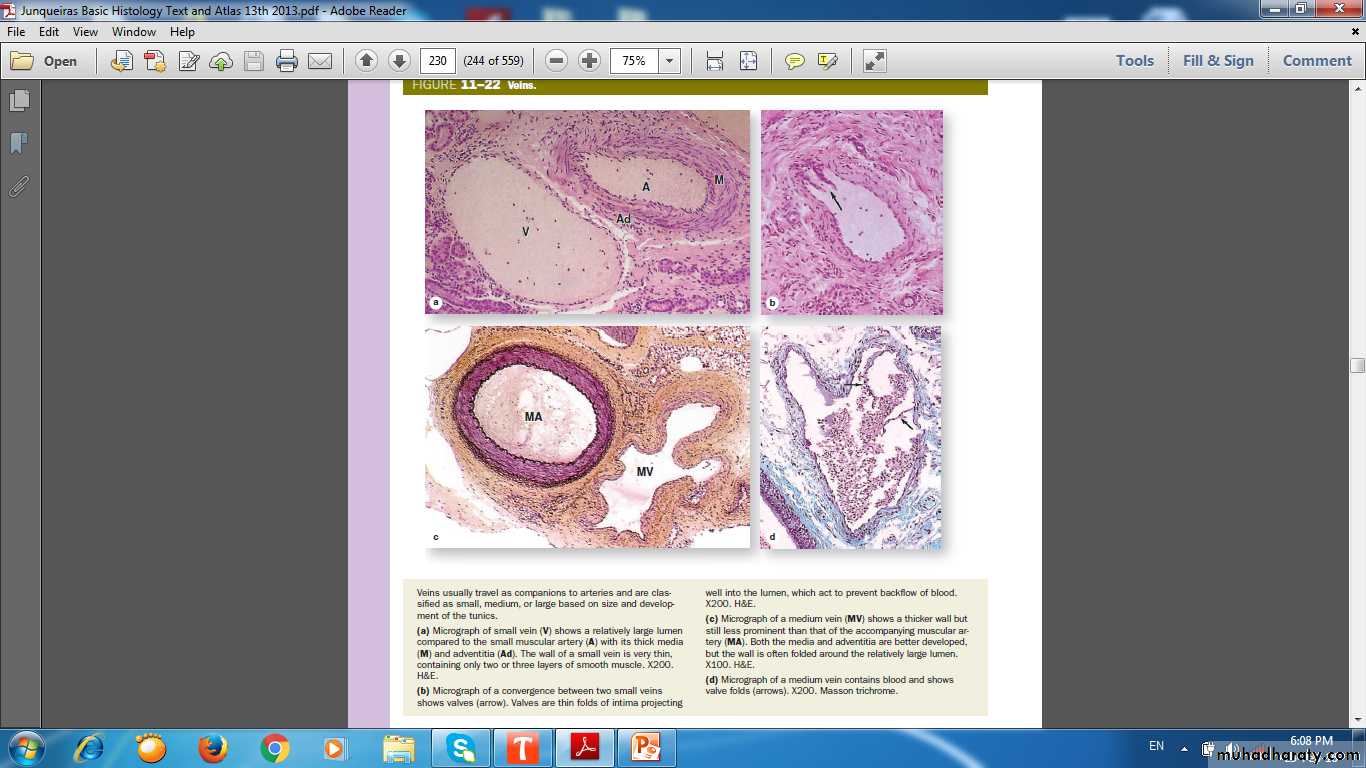Open the attachments paperclip panel
Screen dimensions: 1366x768
[19, 187]
